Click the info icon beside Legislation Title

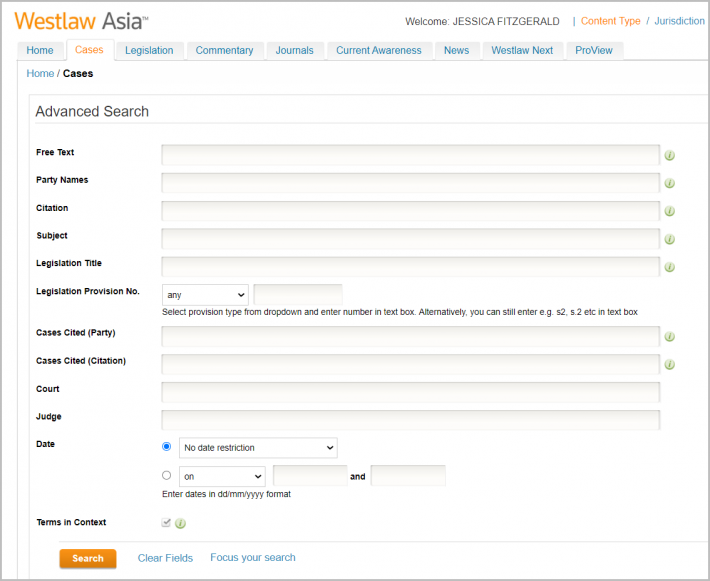pyautogui.click(x=669, y=267)
